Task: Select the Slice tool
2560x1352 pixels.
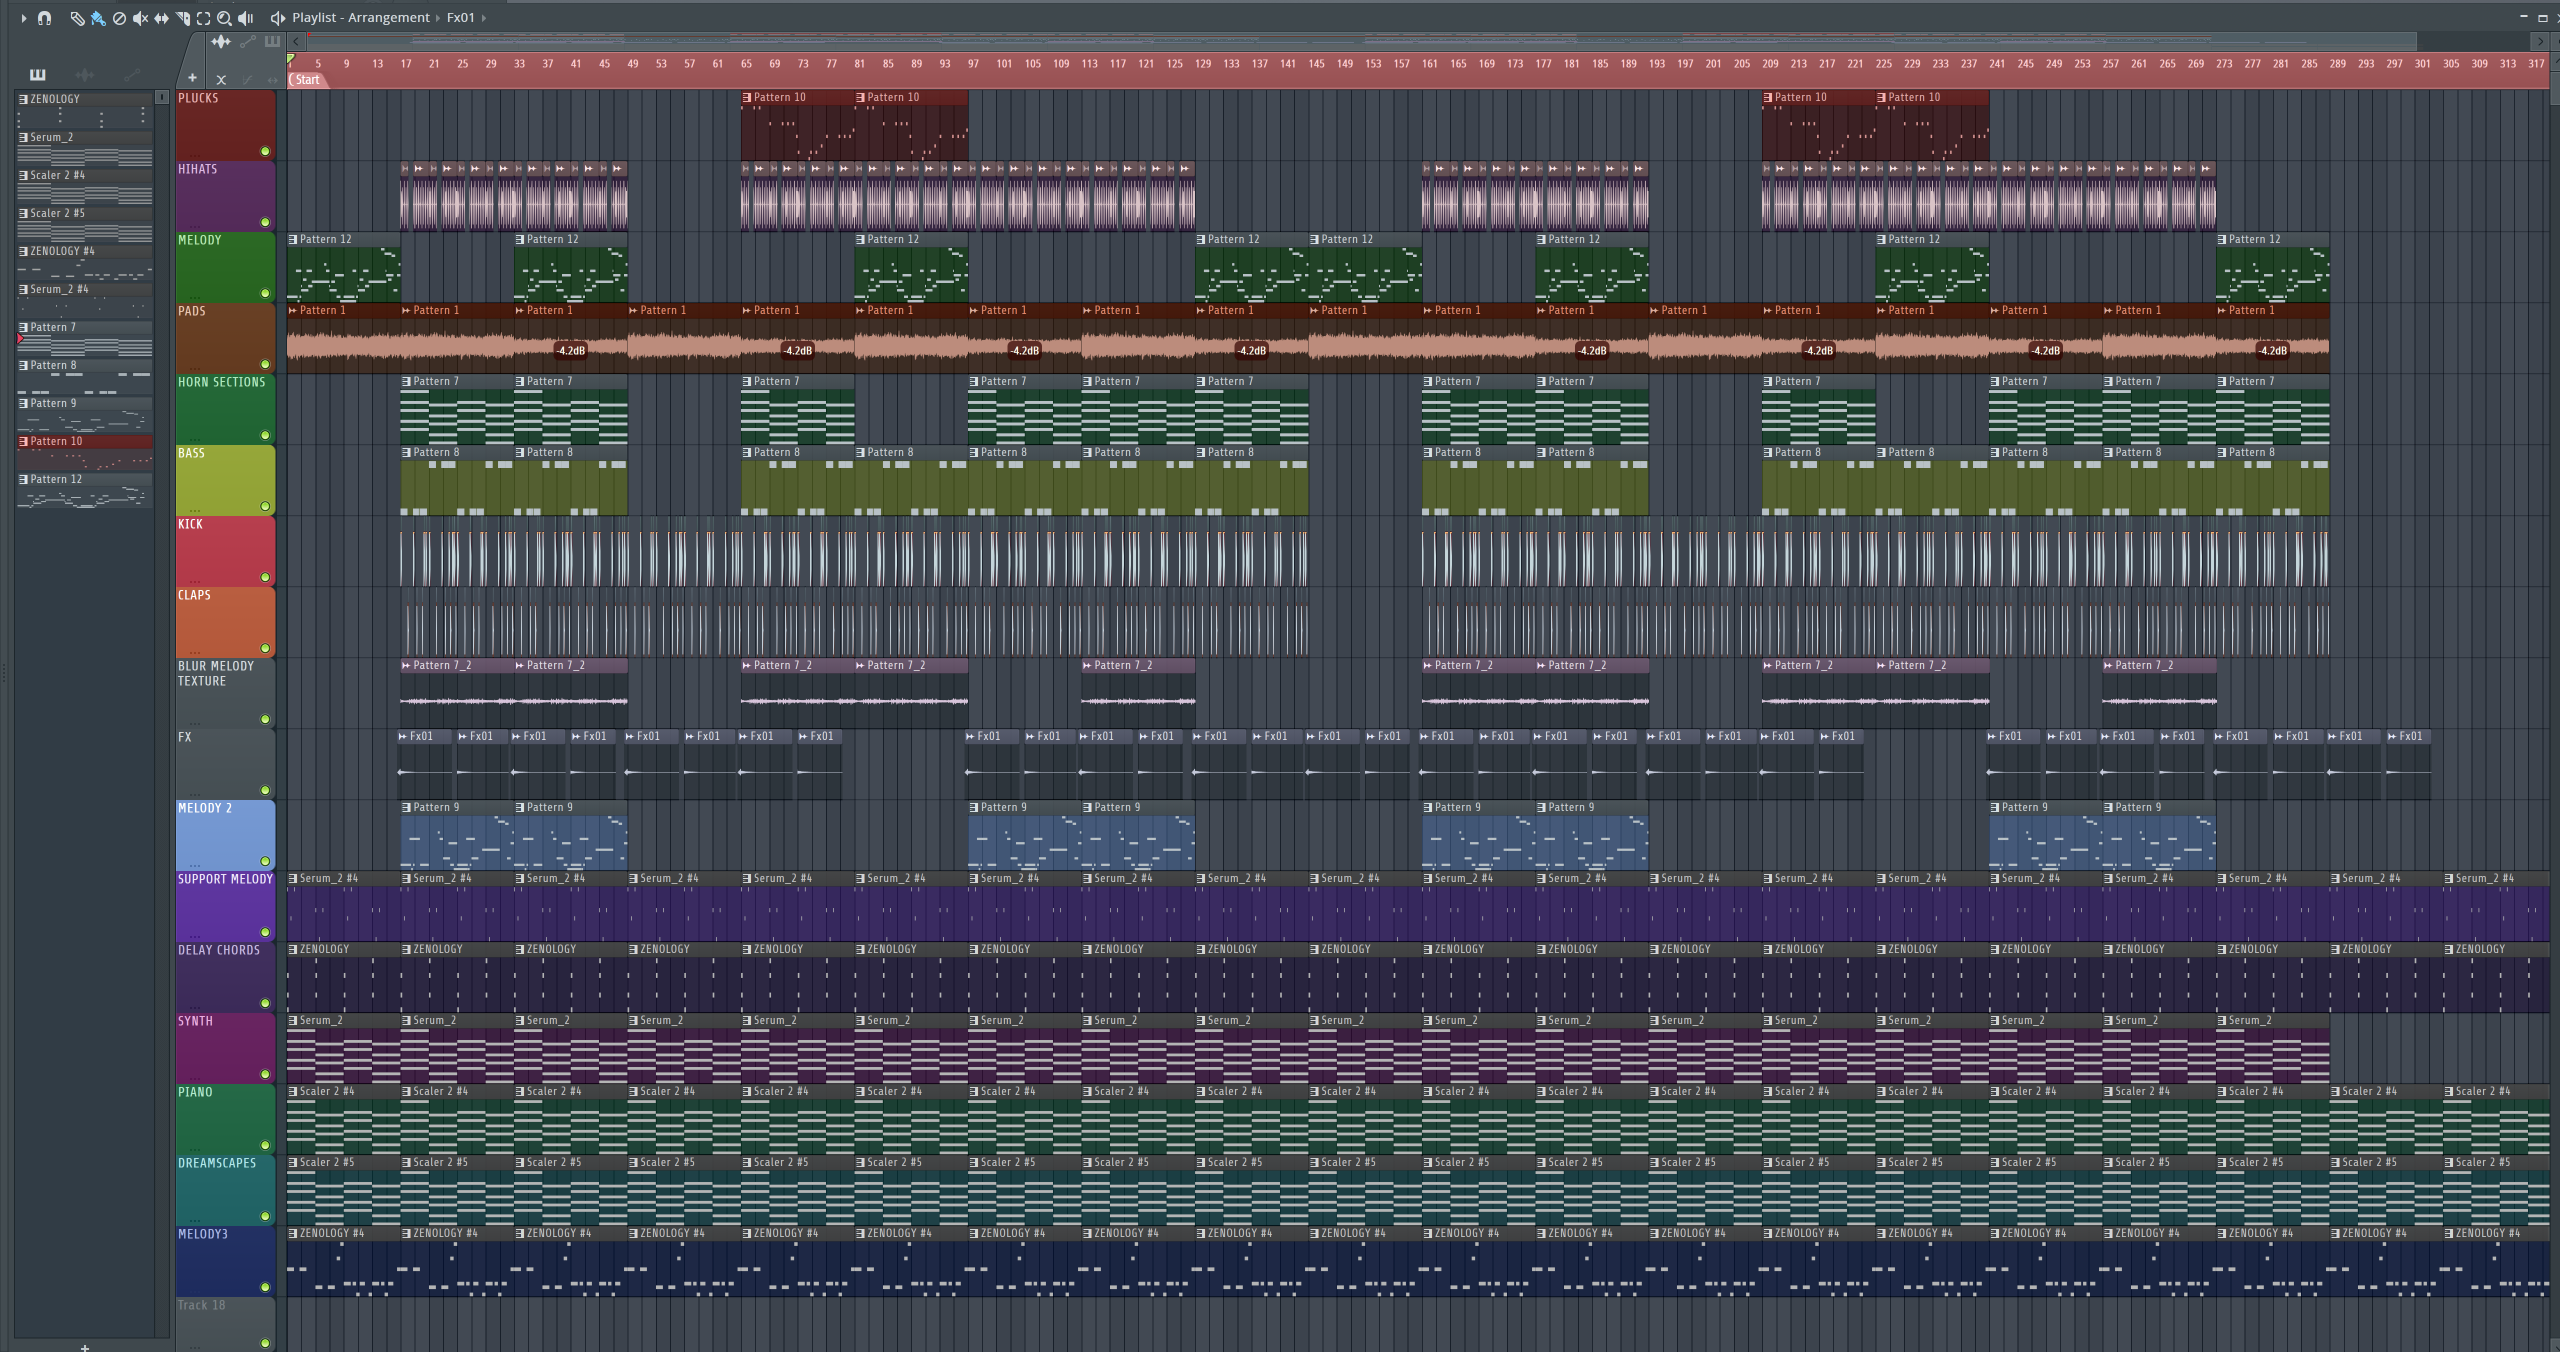Action: point(183,18)
